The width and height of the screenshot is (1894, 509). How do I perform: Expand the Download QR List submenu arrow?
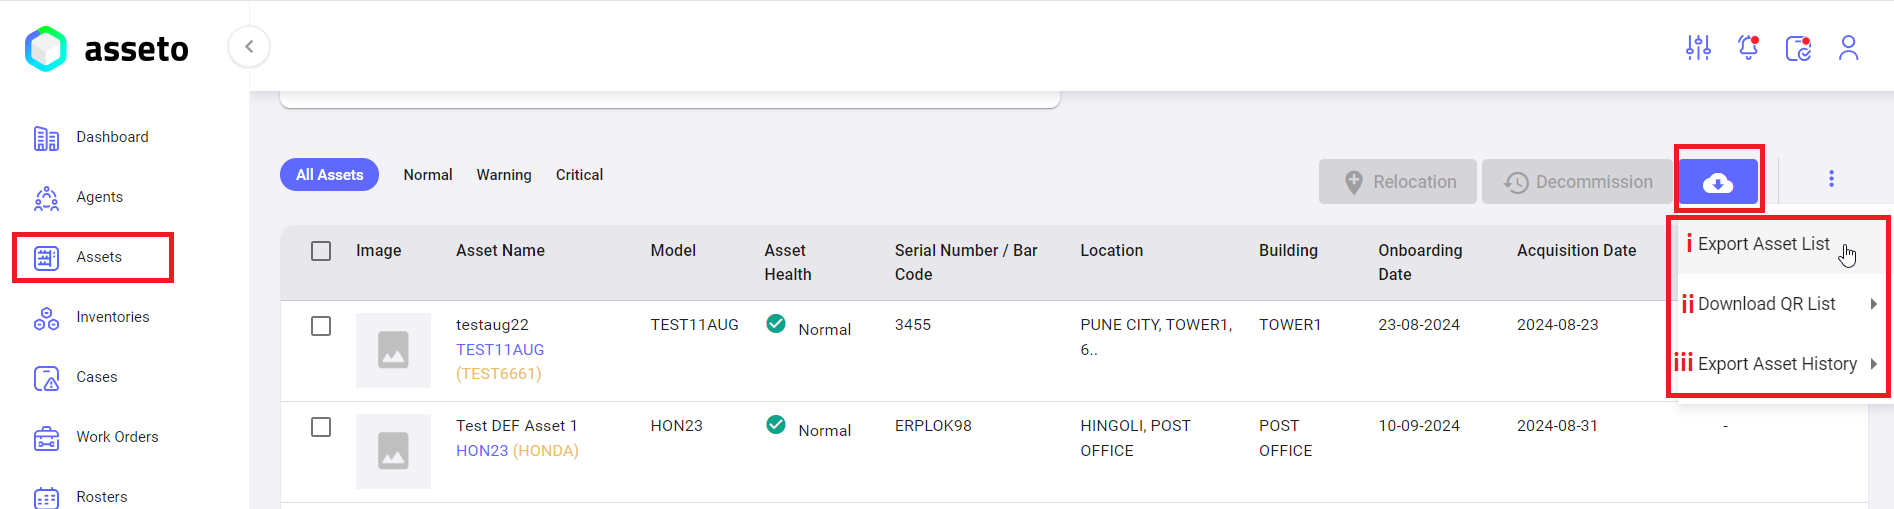click(1873, 304)
